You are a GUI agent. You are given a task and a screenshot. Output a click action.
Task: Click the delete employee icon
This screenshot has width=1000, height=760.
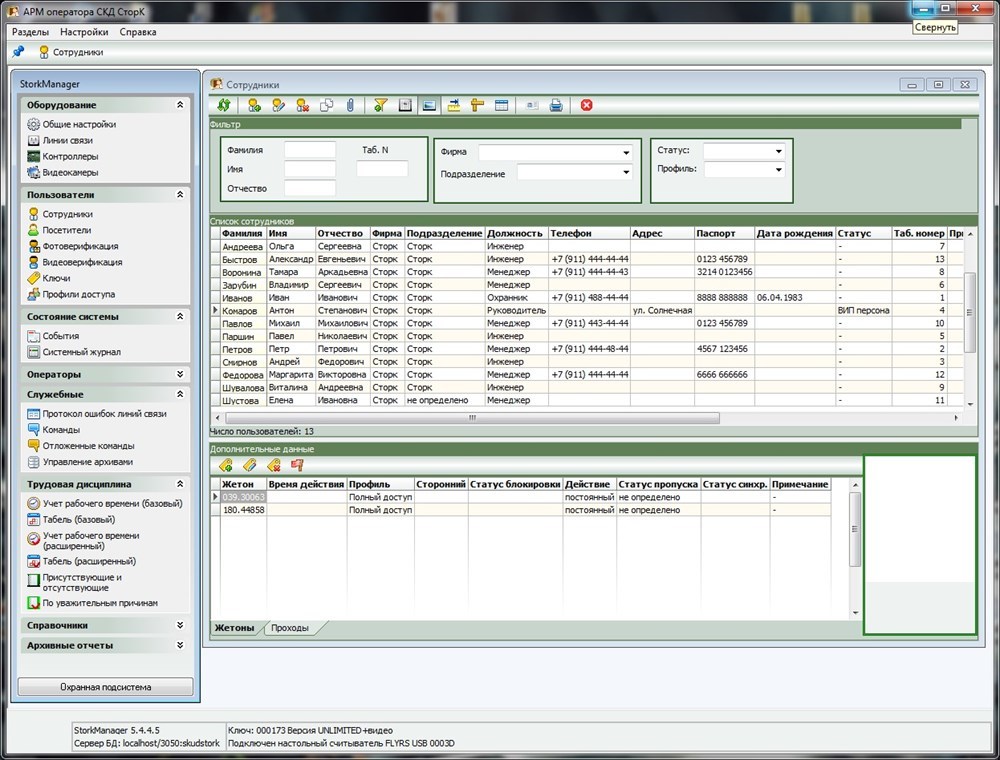pyautogui.click(x=302, y=105)
